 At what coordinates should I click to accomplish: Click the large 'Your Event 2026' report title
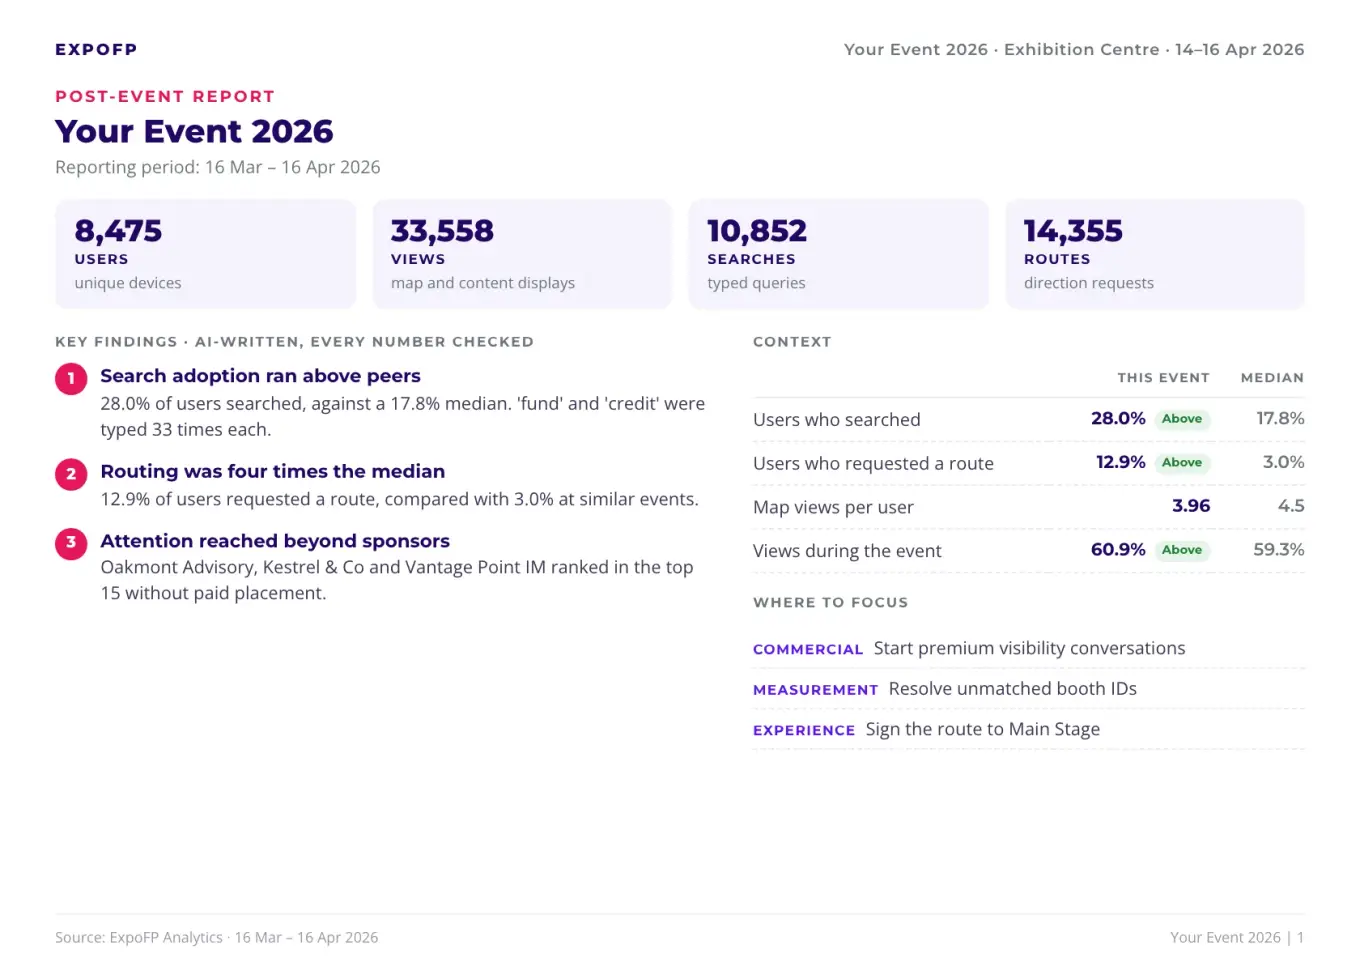[x=194, y=131]
